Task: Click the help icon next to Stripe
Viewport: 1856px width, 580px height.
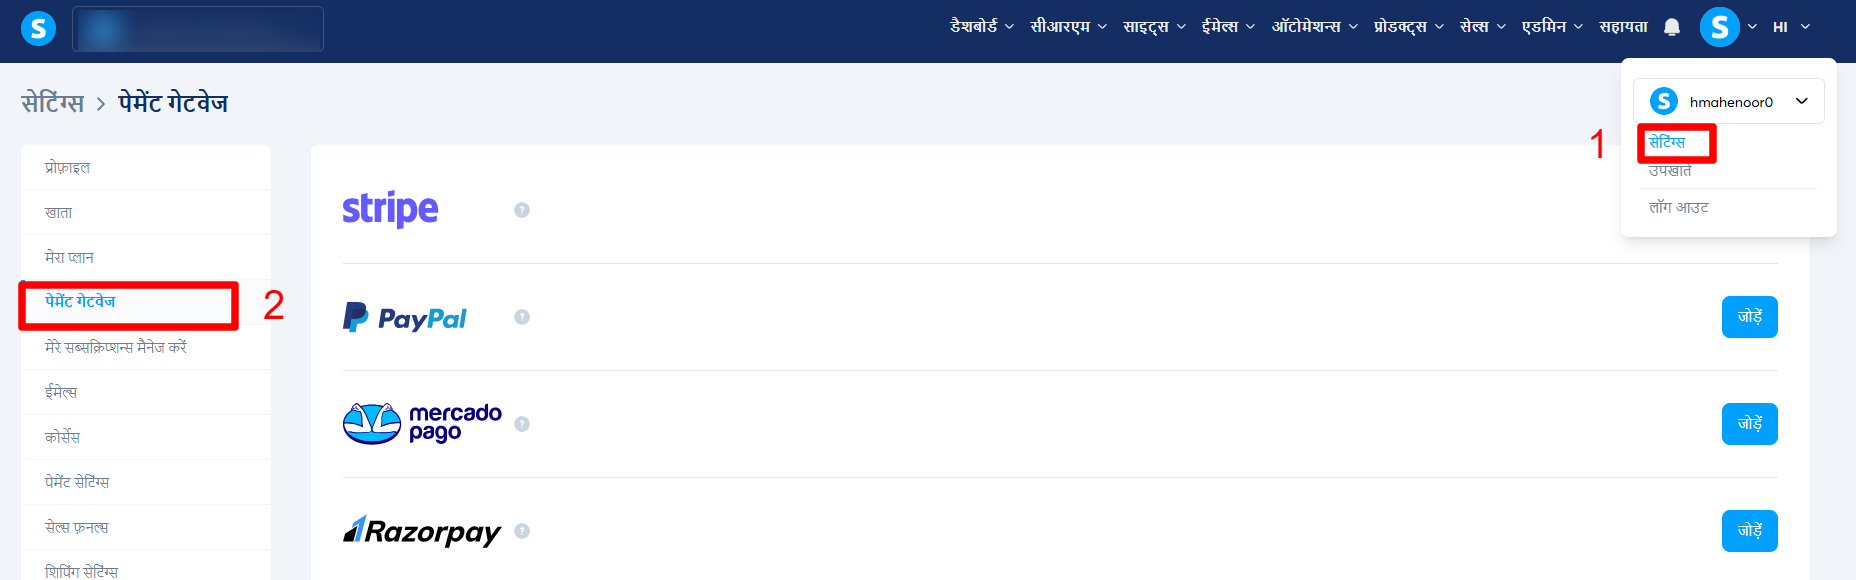Action: (x=522, y=210)
